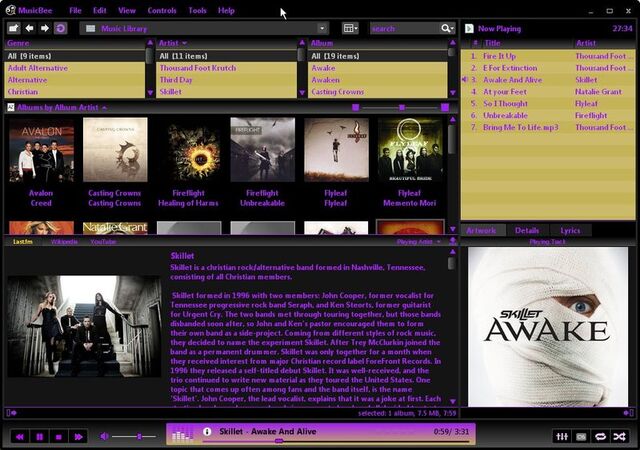Go back with the left arrow
Screen dimensions: 640x450
(29, 28)
